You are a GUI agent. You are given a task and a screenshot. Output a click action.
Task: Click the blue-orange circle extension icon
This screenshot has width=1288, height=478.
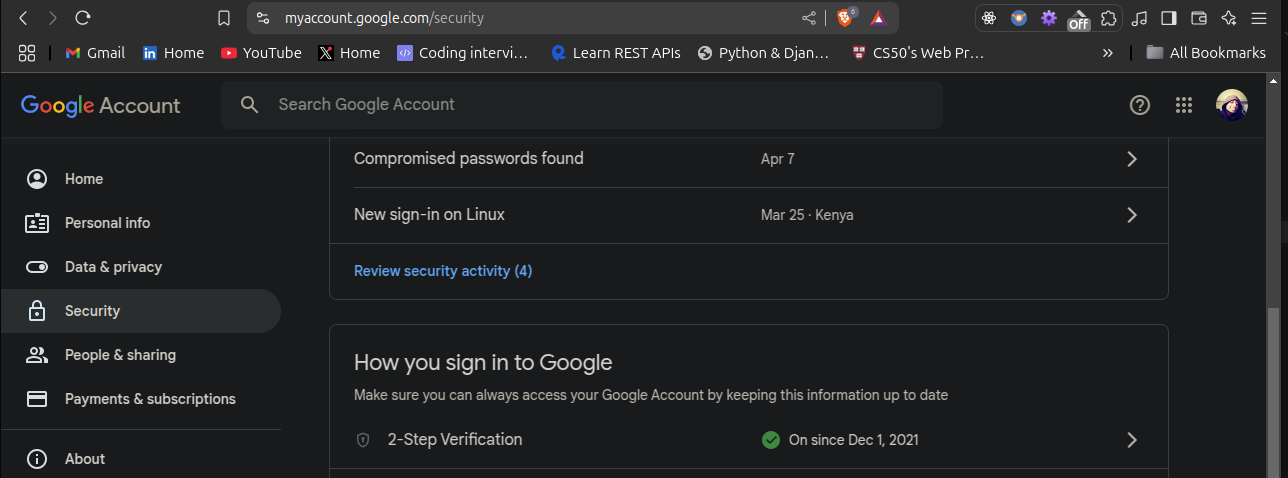tap(1019, 18)
